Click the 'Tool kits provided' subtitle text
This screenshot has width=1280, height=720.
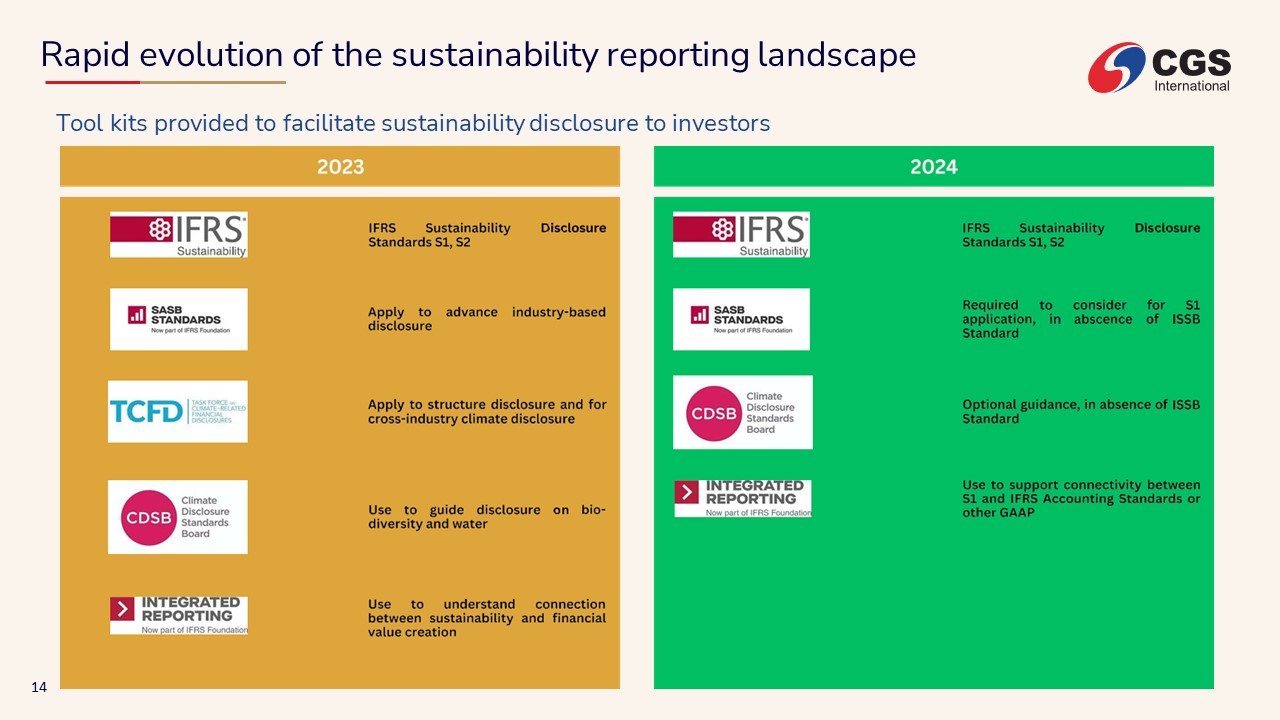(x=412, y=123)
